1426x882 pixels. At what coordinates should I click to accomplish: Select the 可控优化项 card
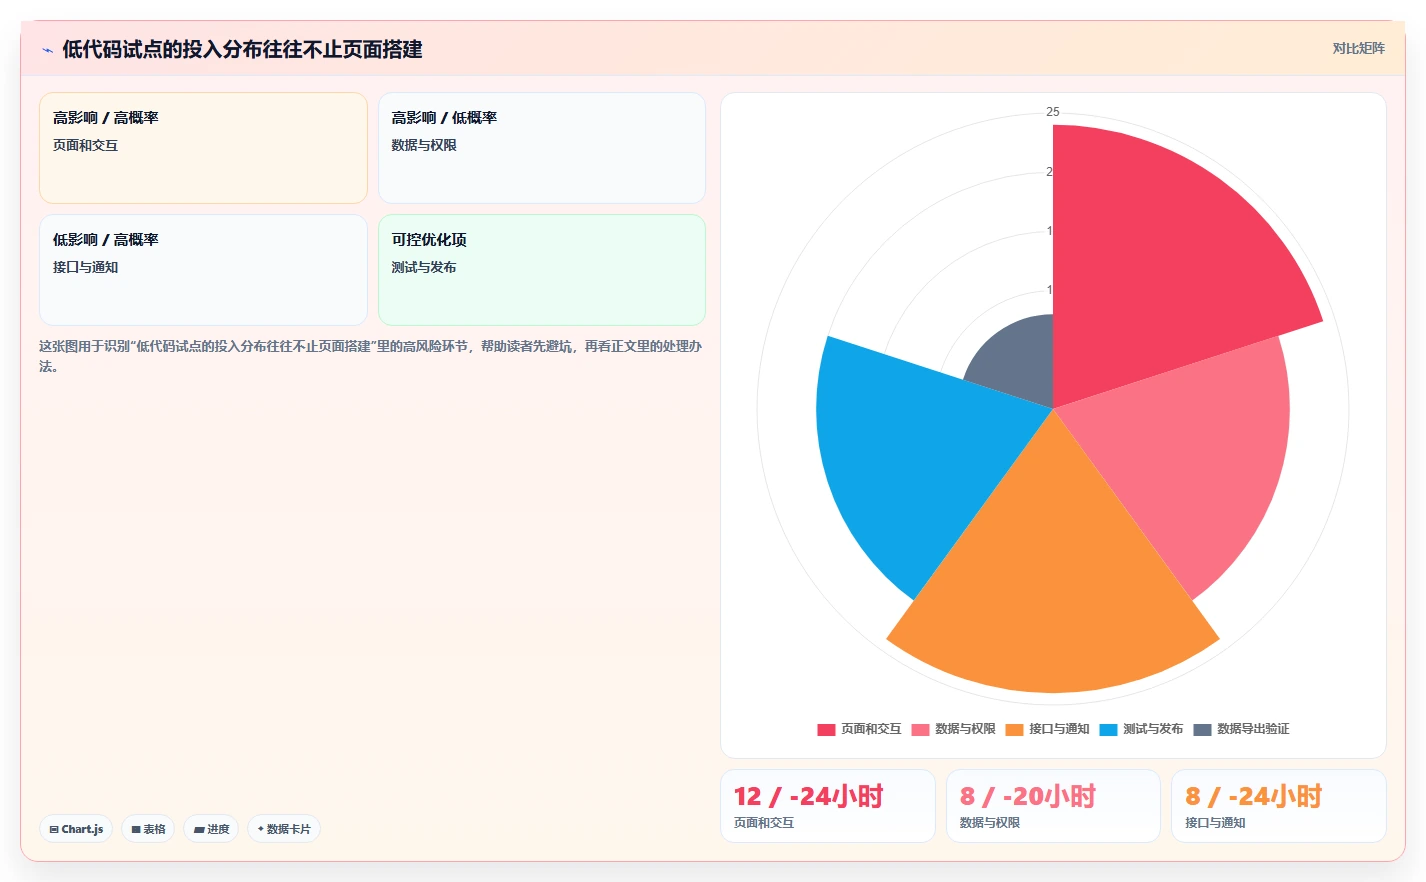pyautogui.click(x=542, y=270)
